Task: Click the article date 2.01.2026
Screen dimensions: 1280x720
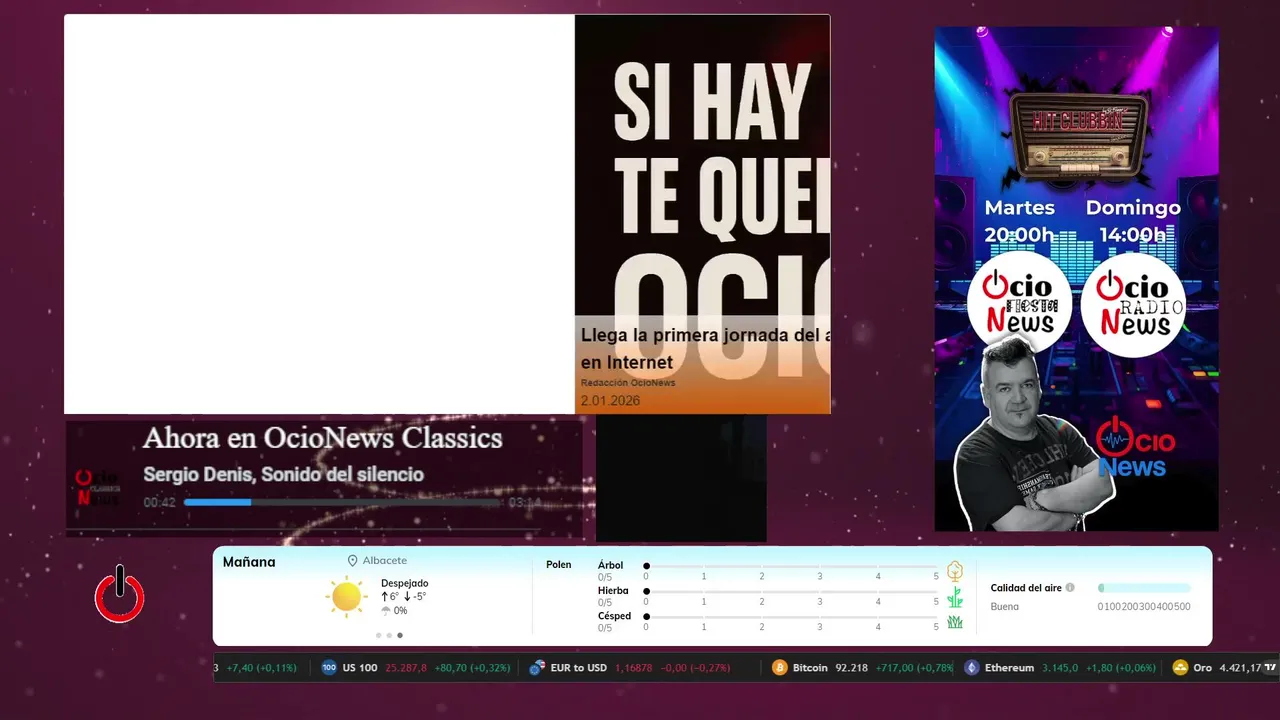Action: (x=610, y=401)
